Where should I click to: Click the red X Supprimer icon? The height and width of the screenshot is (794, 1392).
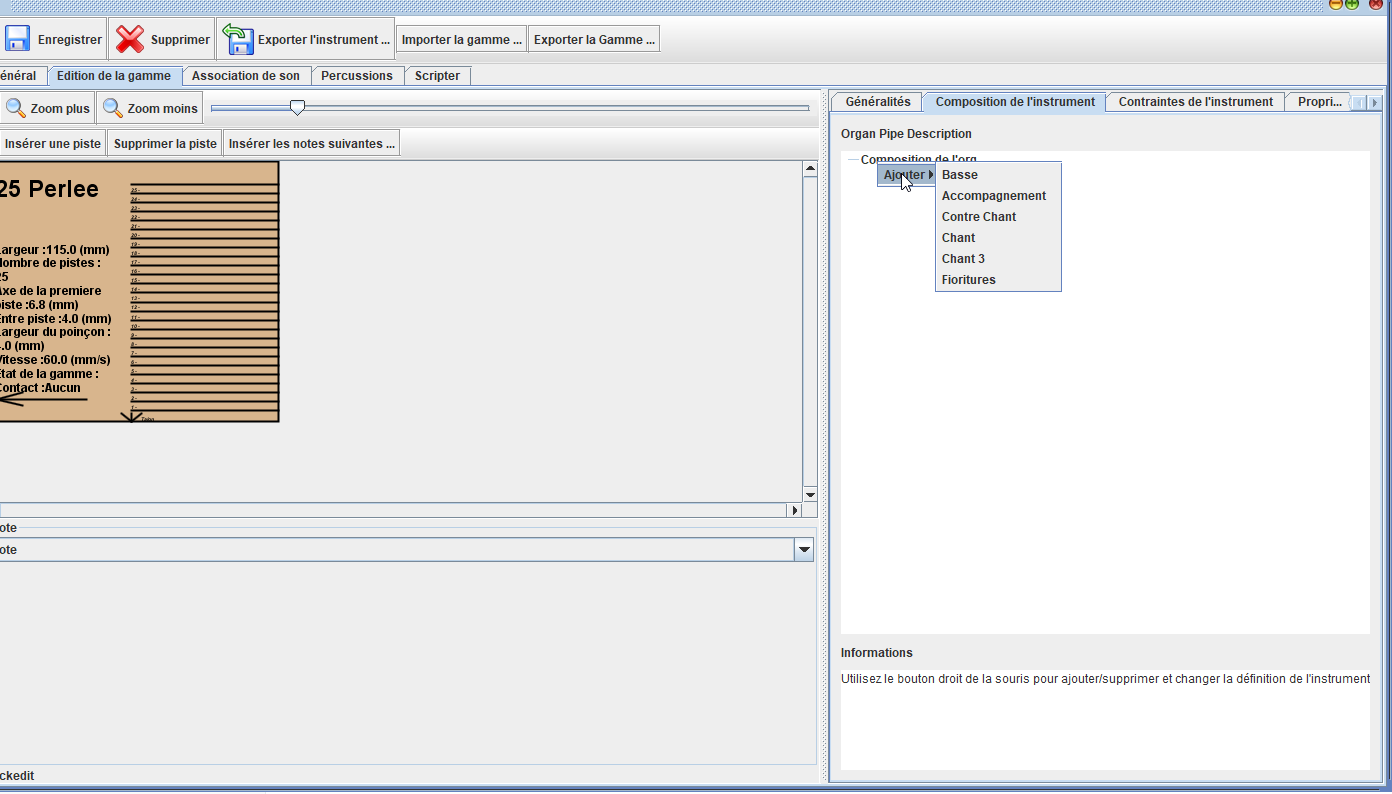tap(130, 39)
